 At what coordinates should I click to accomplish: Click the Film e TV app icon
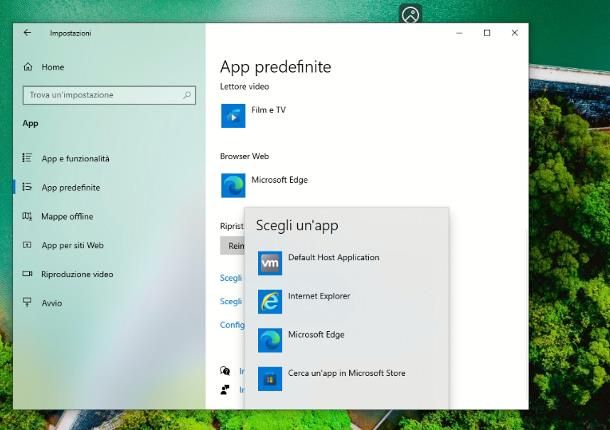pyautogui.click(x=233, y=116)
